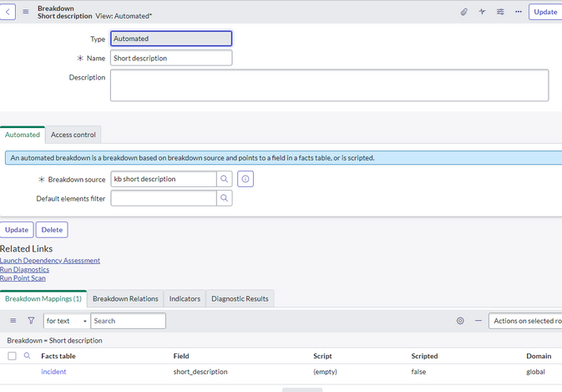
Task: Open list personalize gear icon
Action: (460, 321)
